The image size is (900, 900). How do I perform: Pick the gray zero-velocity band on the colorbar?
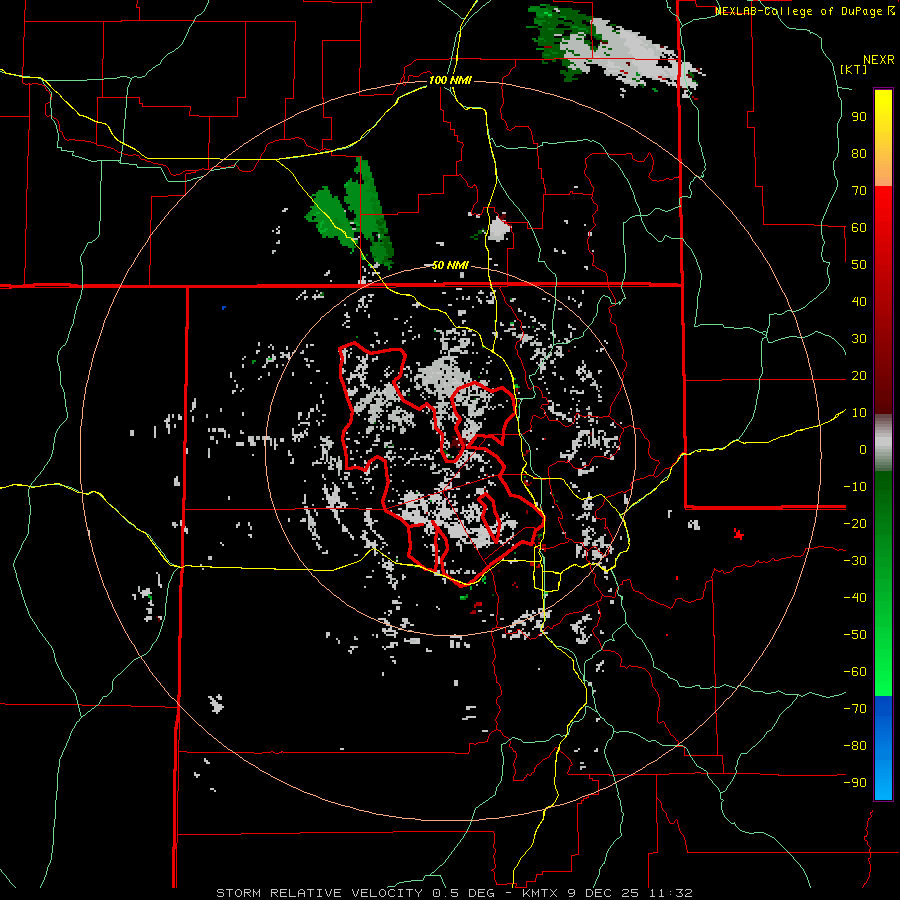coord(883,443)
